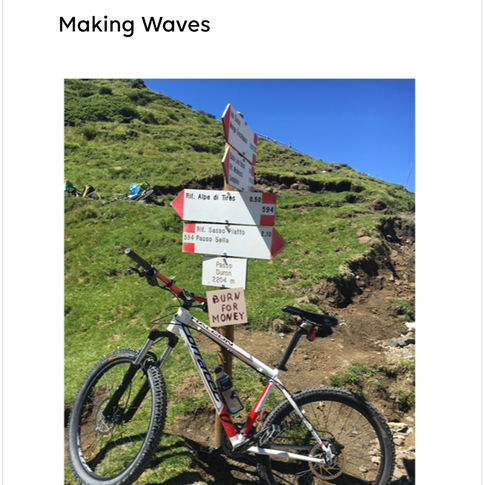The image size is (485, 485).
Task: Select the black bike saddle
Action: [x=310, y=316]
